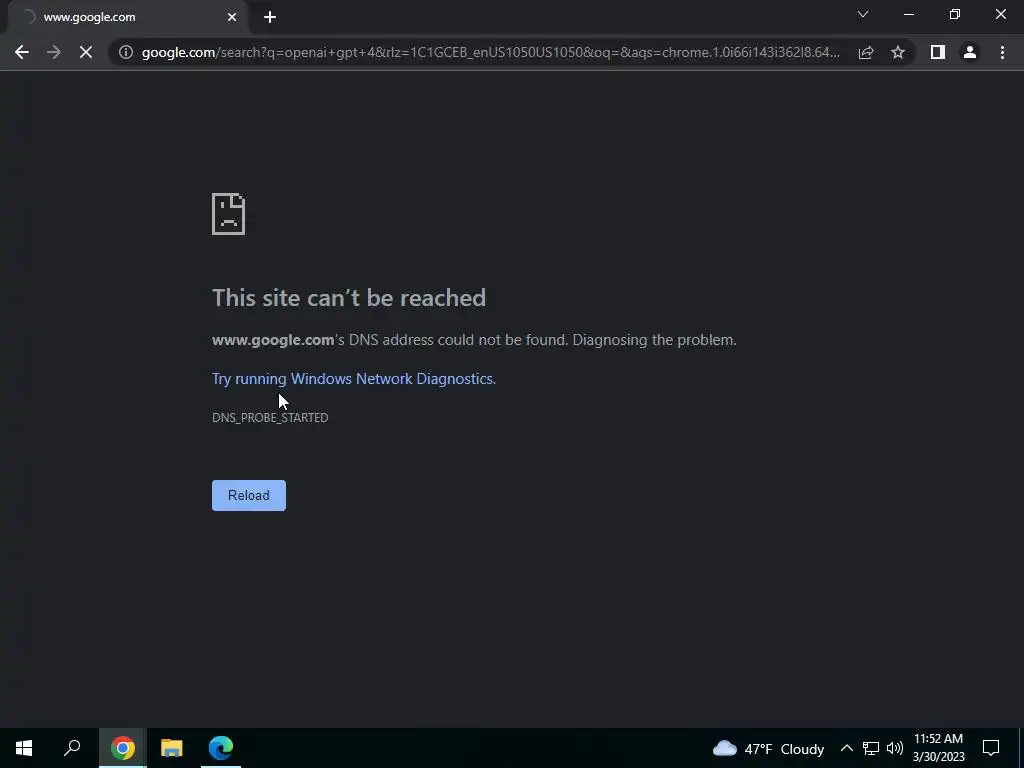Open the Windows Start menu
The height and width of the screenshot is (768, 1024).
(24, 748)
